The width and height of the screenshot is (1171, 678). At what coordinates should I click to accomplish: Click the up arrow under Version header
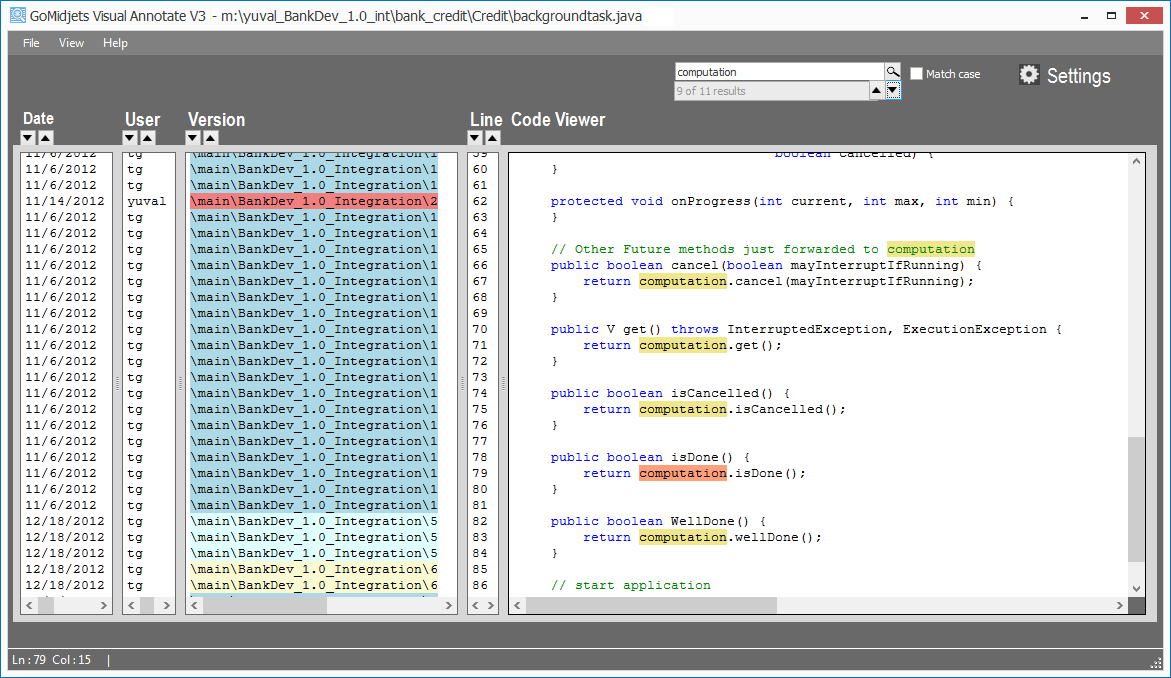[212, 138]
